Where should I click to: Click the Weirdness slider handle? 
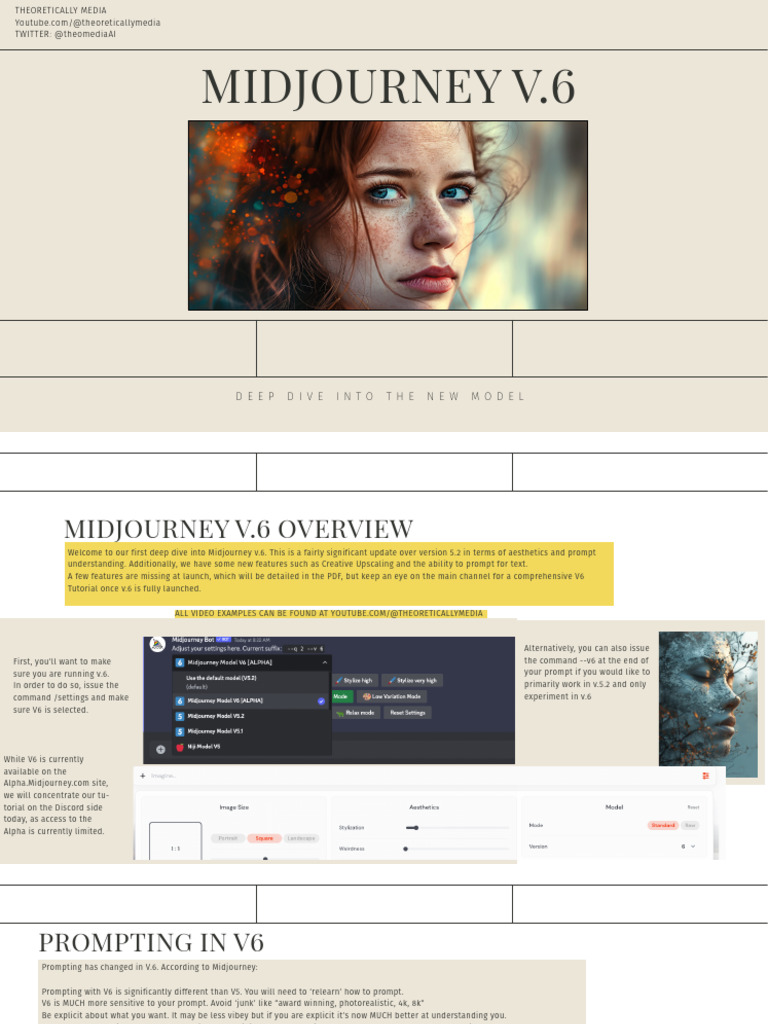click(x=406, y=849)
